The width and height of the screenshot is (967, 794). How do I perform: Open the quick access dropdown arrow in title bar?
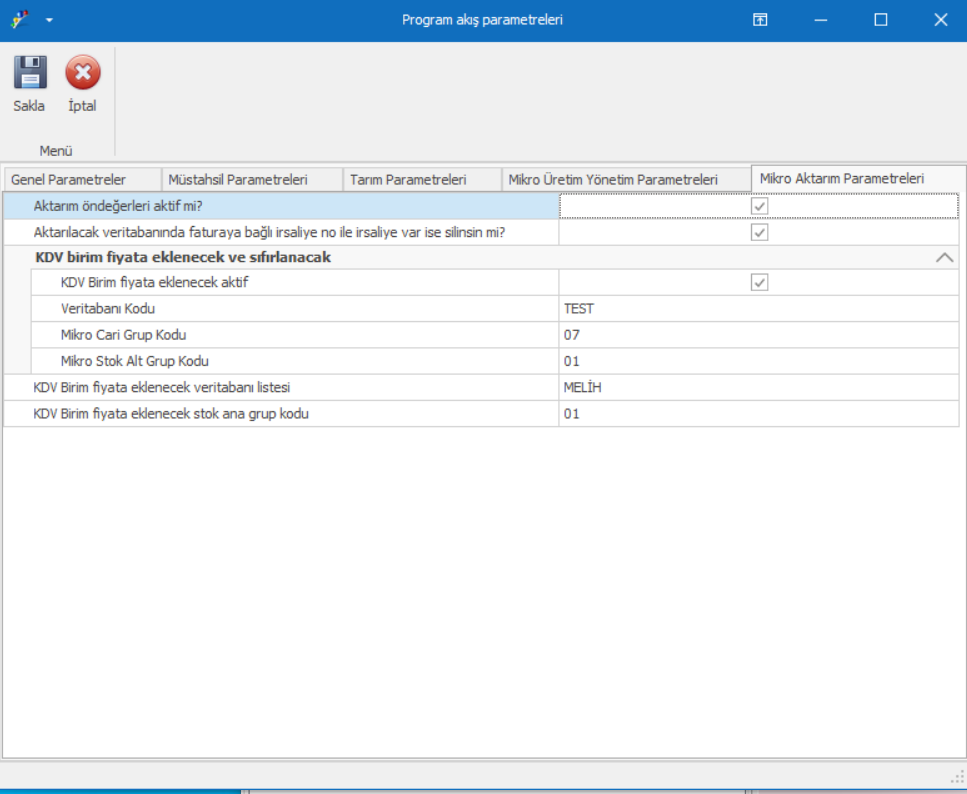[x=49, y=20]
